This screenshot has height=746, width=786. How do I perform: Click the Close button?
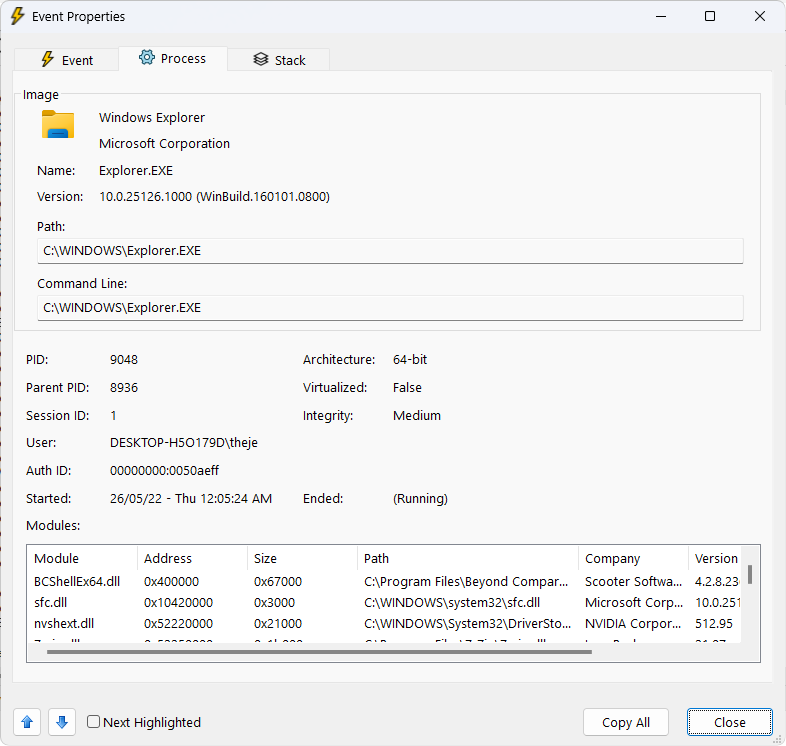tap(729, 722)
